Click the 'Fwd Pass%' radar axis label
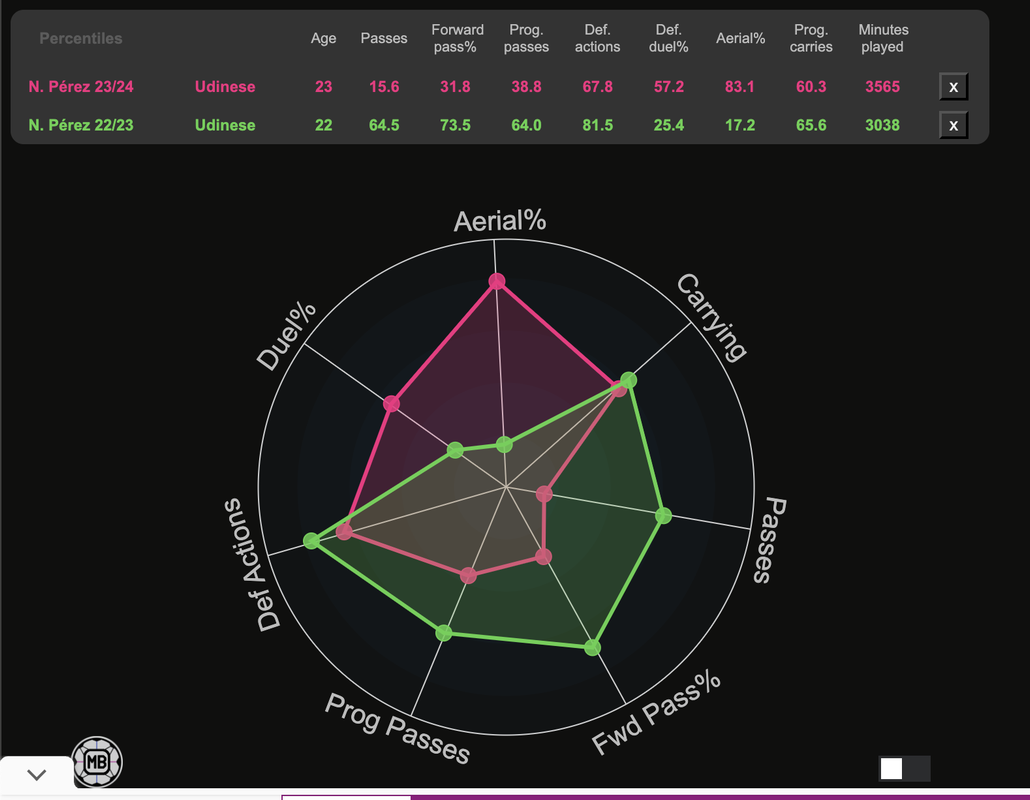The height and width of the screenshot is (800, 1030). 656,713
